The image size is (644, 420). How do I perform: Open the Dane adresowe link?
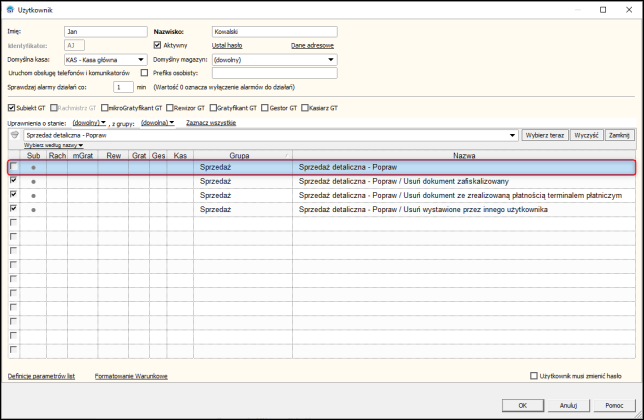(312, 45)
